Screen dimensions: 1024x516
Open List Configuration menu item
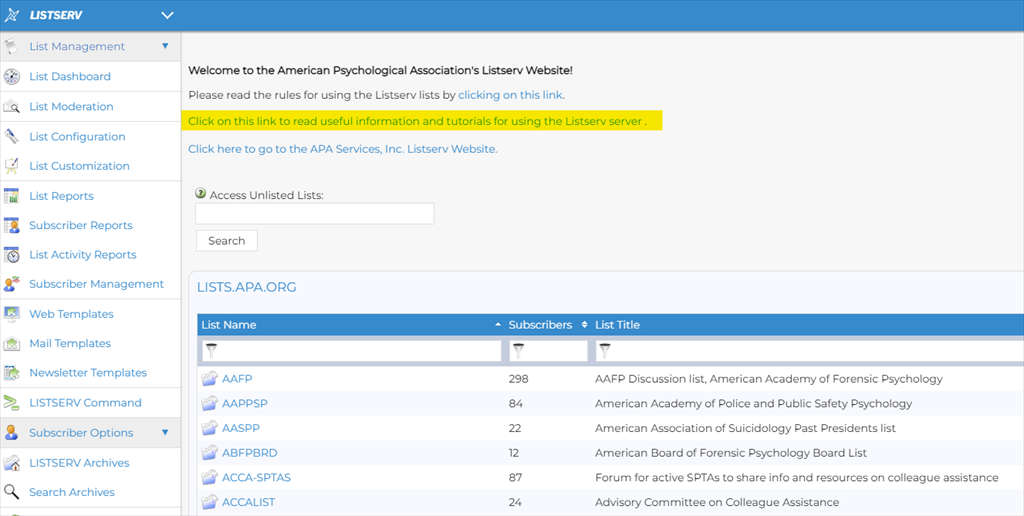(77, 137)
